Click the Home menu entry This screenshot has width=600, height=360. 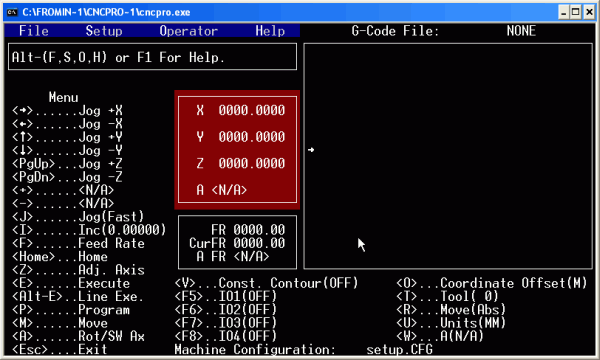[60, 257]
